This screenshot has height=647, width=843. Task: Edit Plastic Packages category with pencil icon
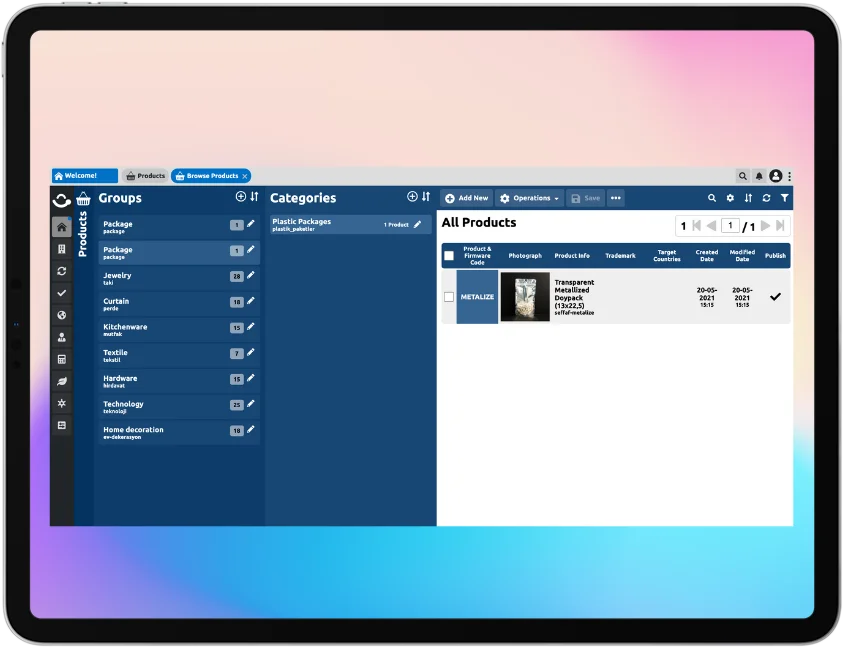coord(418,224)
